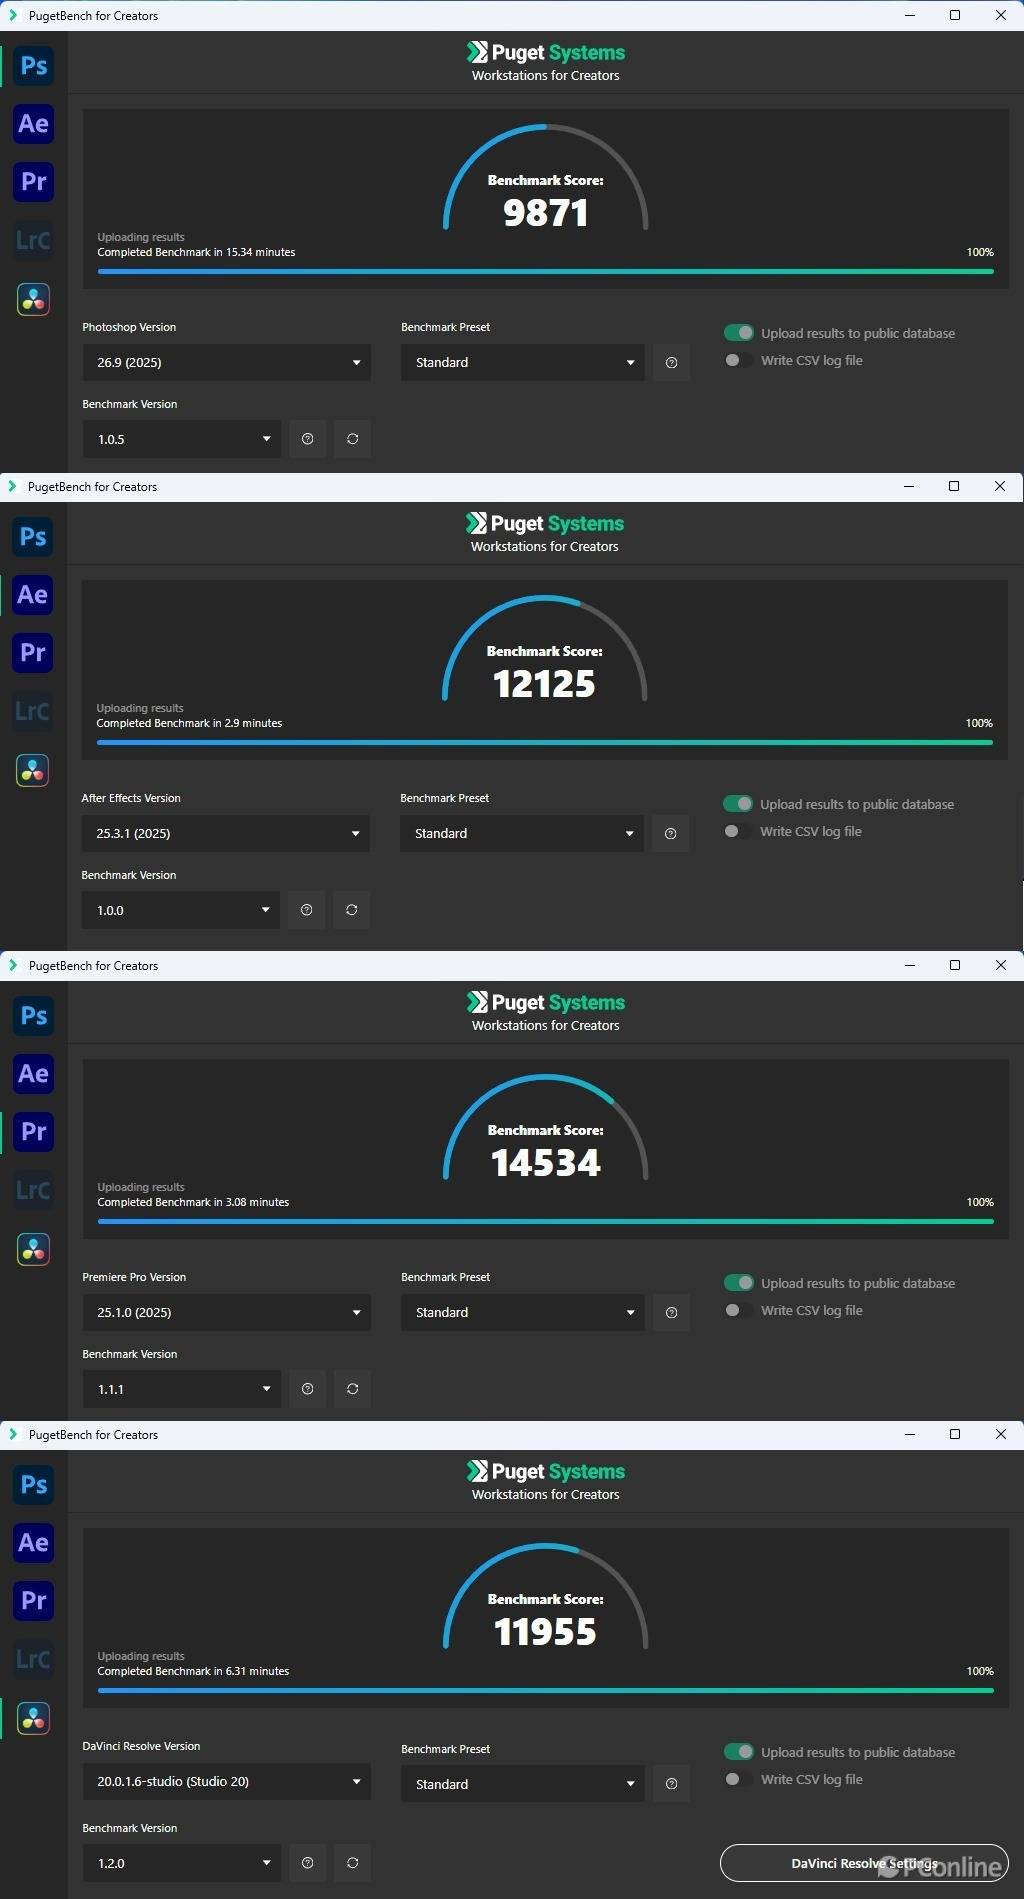The height and width of the screenshot is (1899, 1024).
Task: Enable Write CSV log file in After Effects window
Action: pyautogui.click(x=737, y=831)
